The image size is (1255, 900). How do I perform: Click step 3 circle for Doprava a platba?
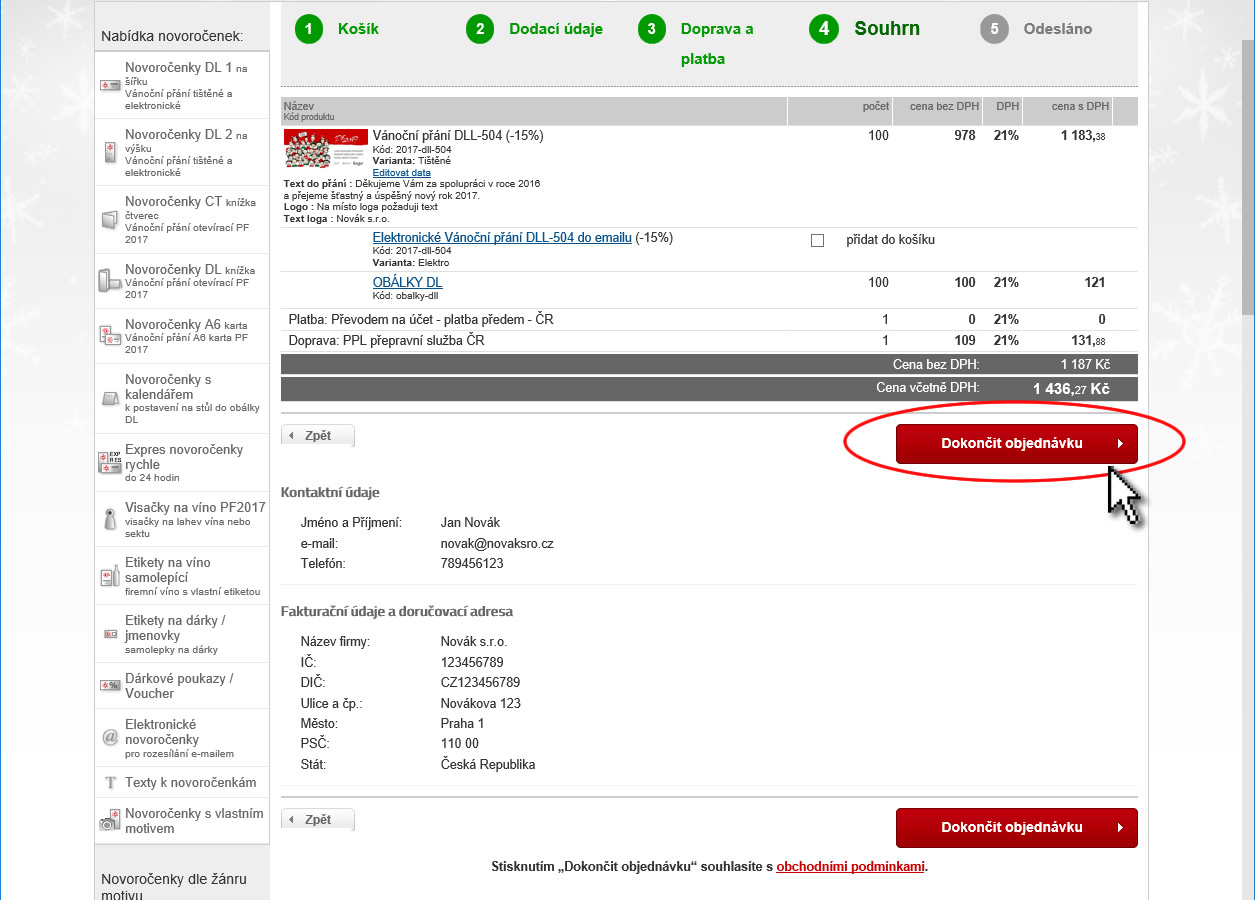click(652, 29)
